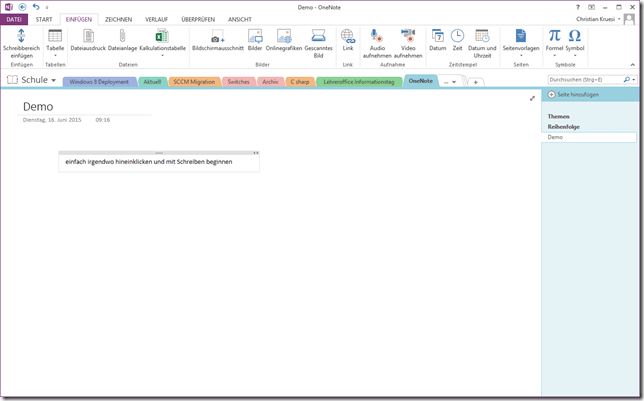Open the SCCM Migration section tab
This screenshot has width=644, height=401.
coord(191,82)
